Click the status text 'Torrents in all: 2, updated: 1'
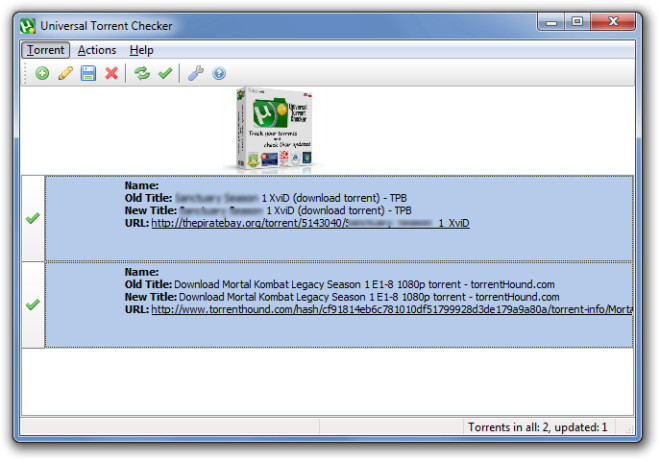Screen dimensions: 660x461 coord(538,427)
